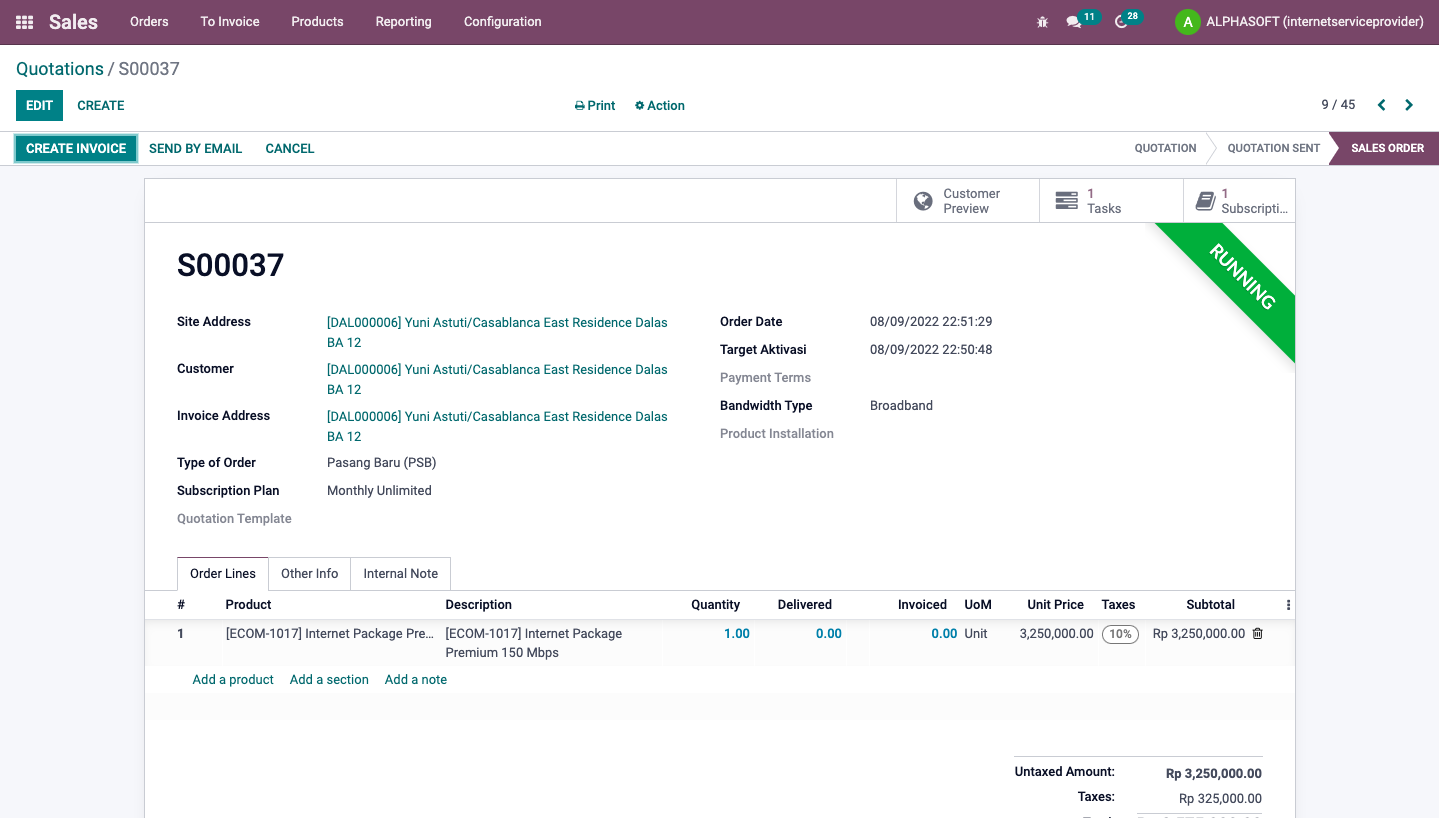Open the Print dropdown

pyautogui.click(x=595, y=106)
